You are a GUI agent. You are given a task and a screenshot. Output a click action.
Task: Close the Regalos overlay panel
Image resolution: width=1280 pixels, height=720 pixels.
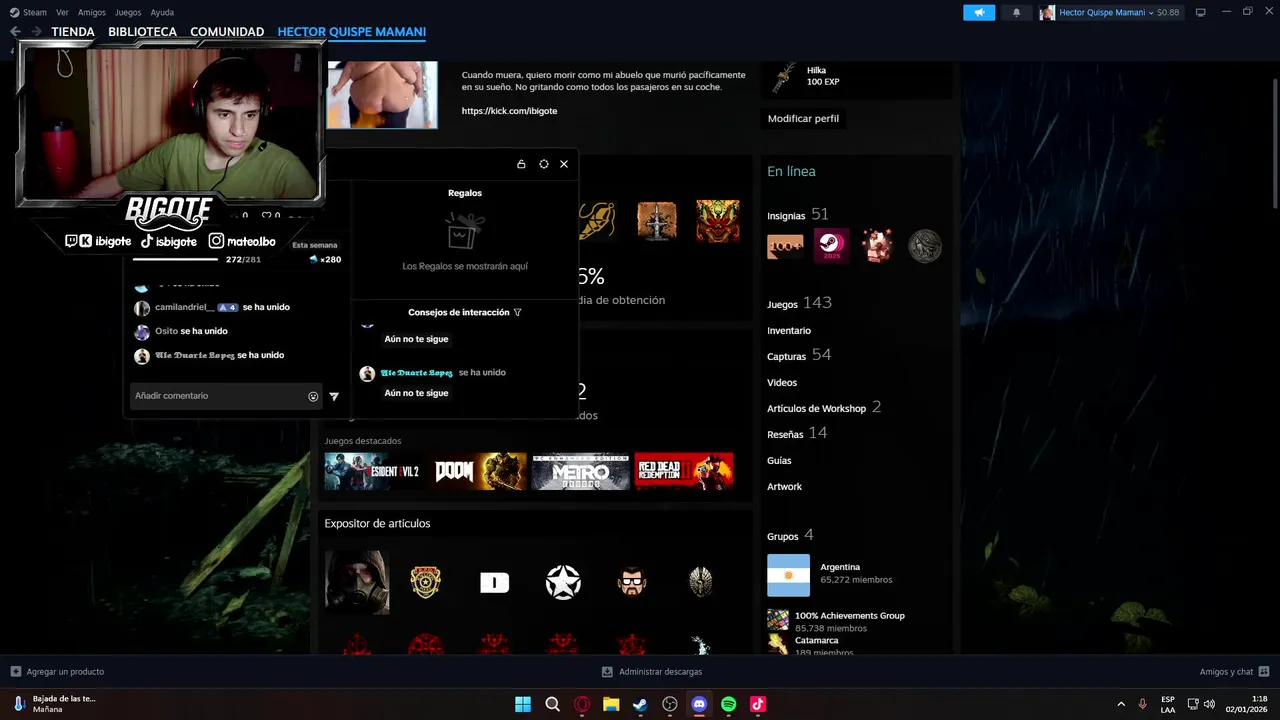pyautogui.click(x=564, y=164)
